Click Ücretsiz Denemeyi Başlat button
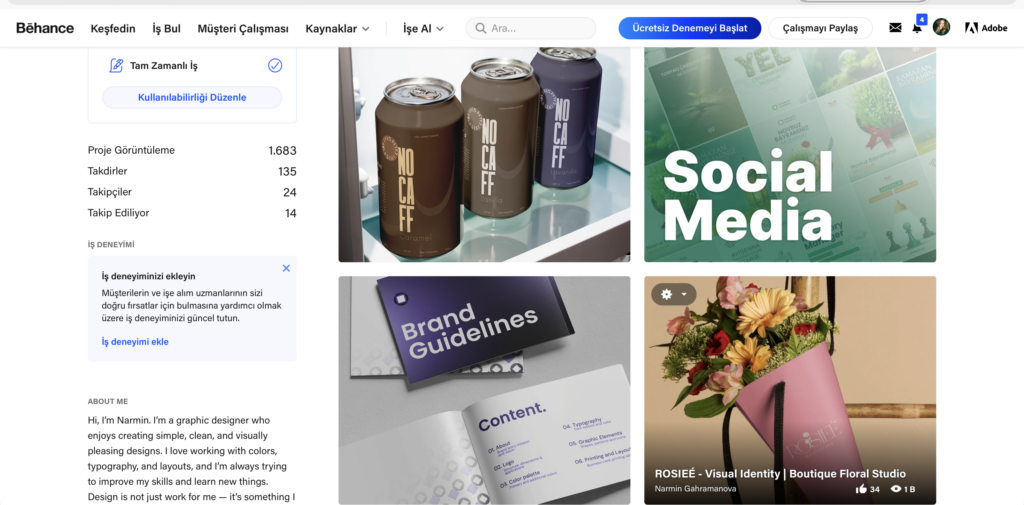Screen dimensions: 1024x505 [690, 28]
